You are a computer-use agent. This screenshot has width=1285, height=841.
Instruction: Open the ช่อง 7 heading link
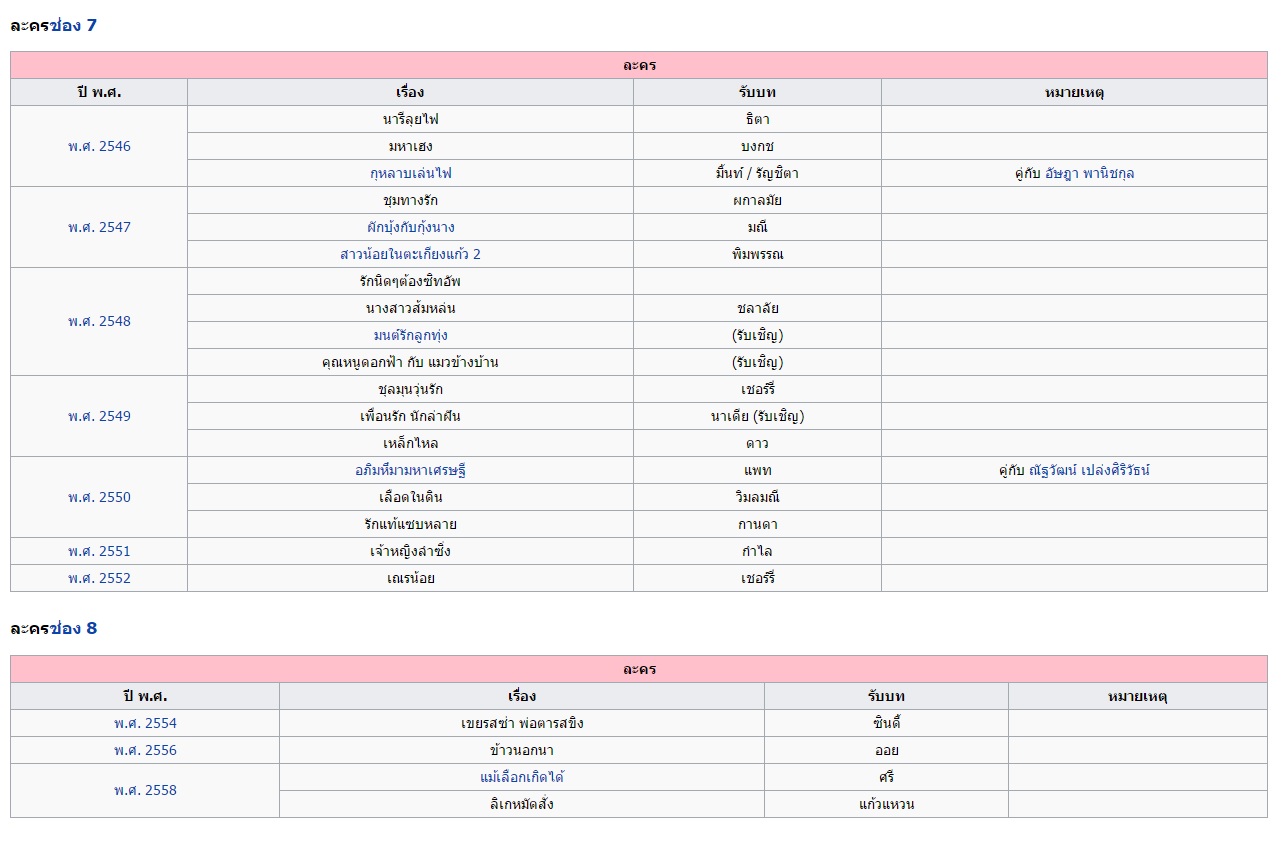point(73,25)
